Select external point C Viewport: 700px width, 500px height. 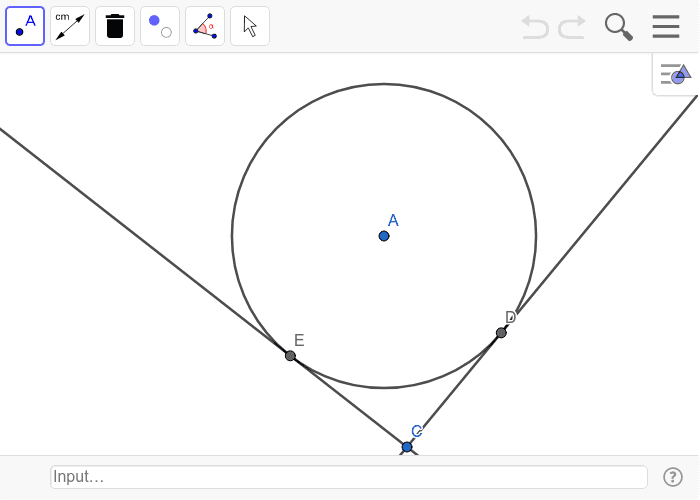407,447
